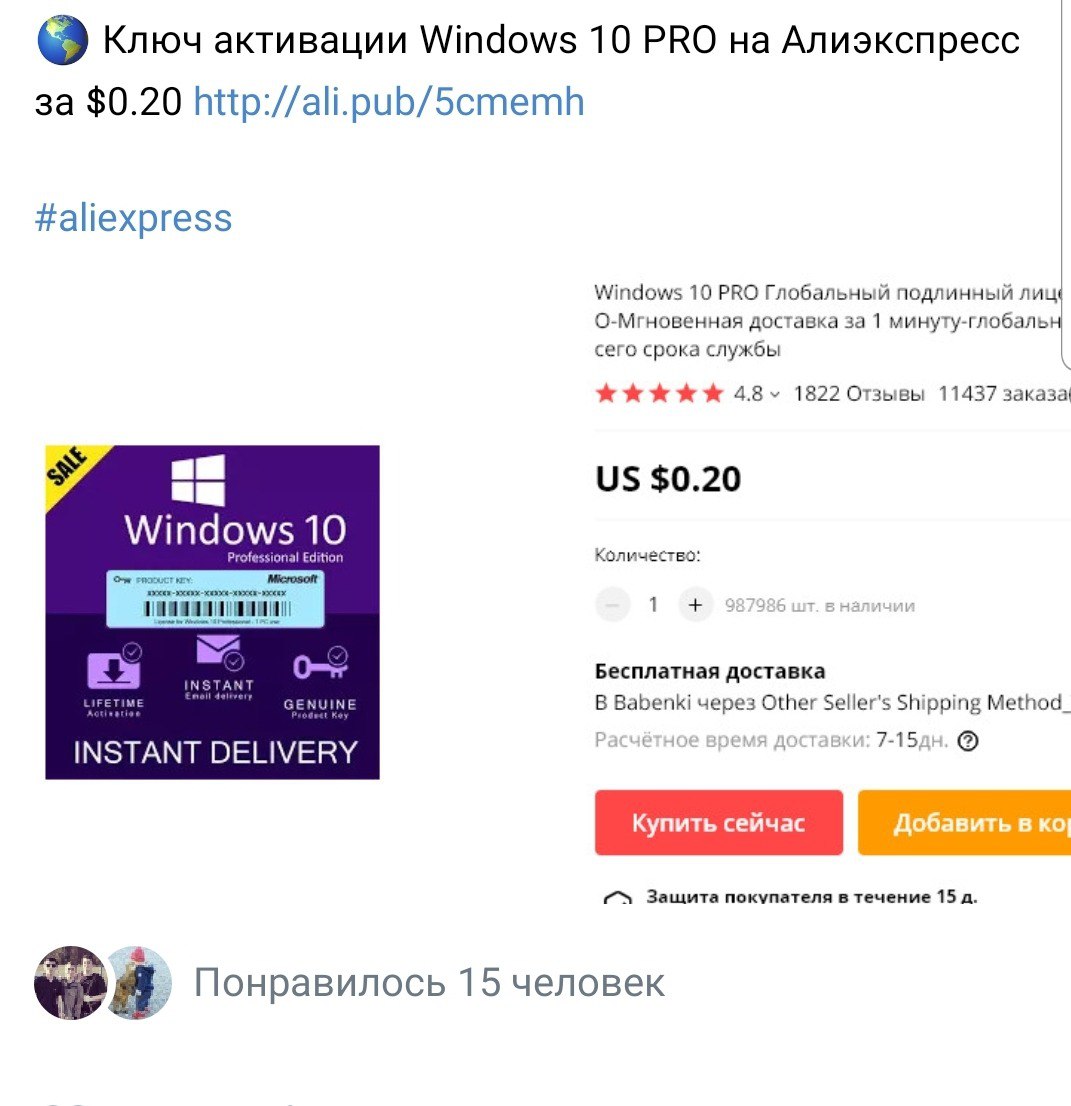Image resolution: width=1071 pixels, height=1106 pixels.
Task: Open second liker's avatar
Action: 140,983
